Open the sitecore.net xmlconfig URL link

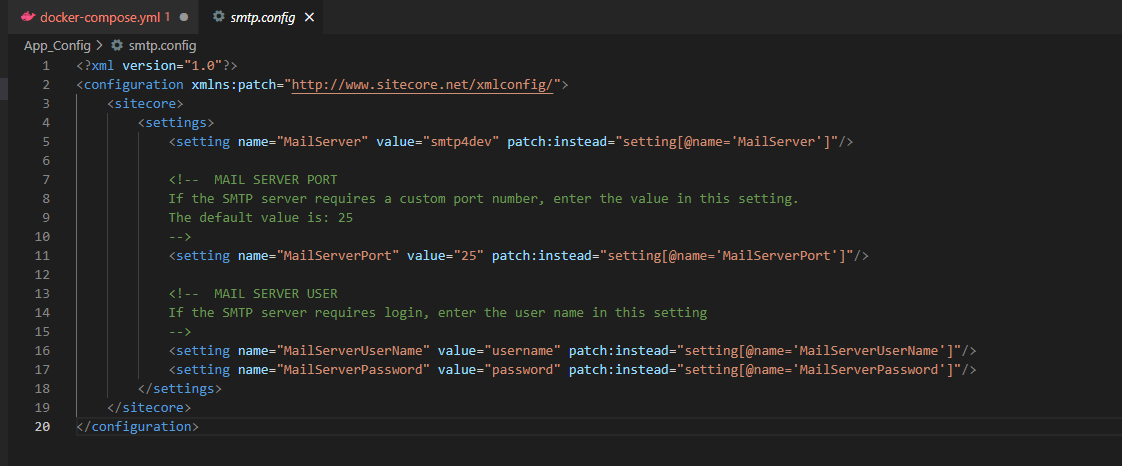422,85
